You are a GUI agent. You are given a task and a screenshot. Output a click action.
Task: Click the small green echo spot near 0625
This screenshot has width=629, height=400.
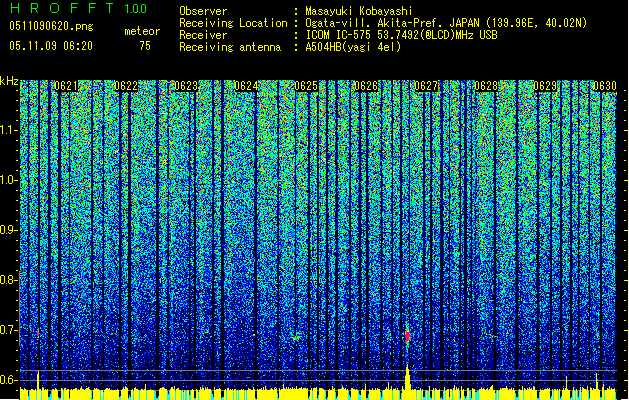[x=296, y=337]
